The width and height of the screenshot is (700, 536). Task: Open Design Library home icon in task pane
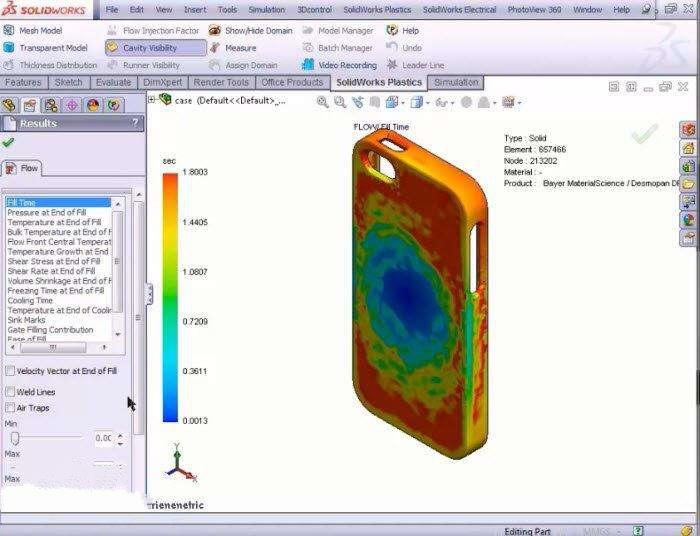(x=688, y=148)
